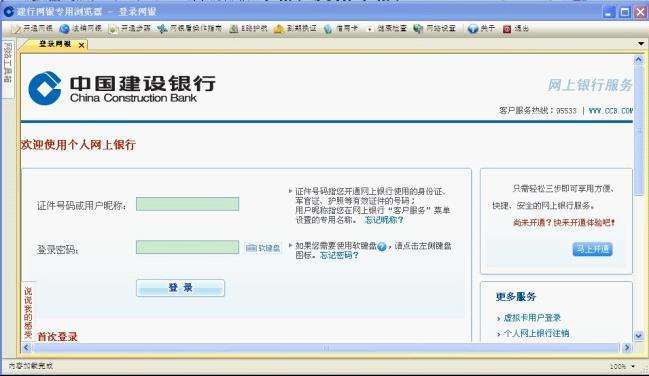649x376 pixels.
Task: Click the horizontal scrollbar left arrow
Action: (x=26, y=347)
